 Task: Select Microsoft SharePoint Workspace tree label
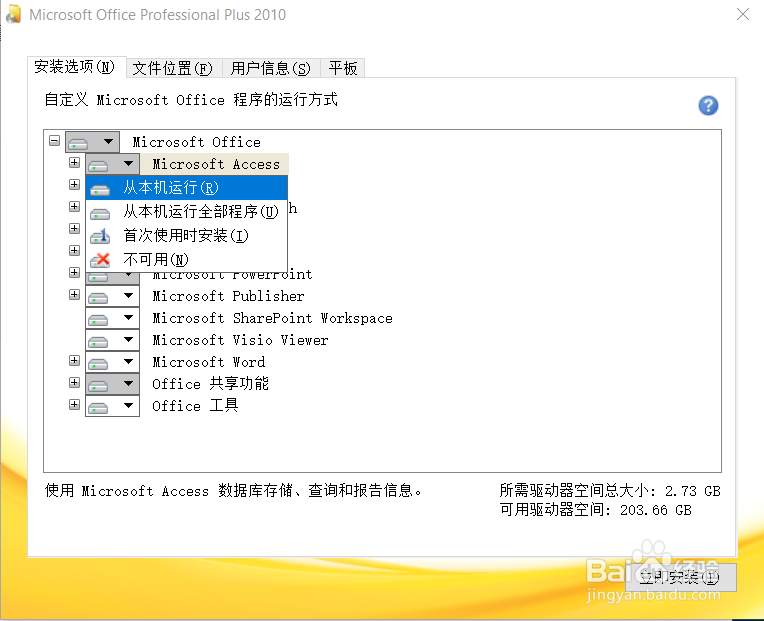click(272, 318)
